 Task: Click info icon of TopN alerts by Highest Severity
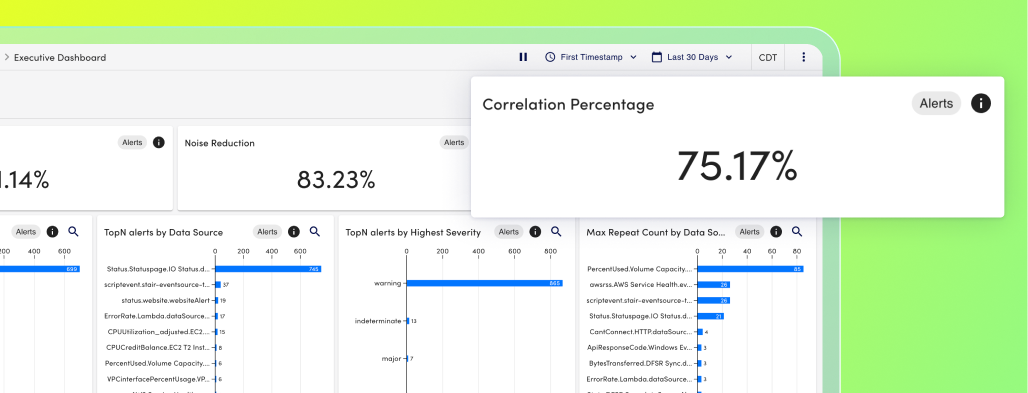pyautogui.click(x=535, y=232)
